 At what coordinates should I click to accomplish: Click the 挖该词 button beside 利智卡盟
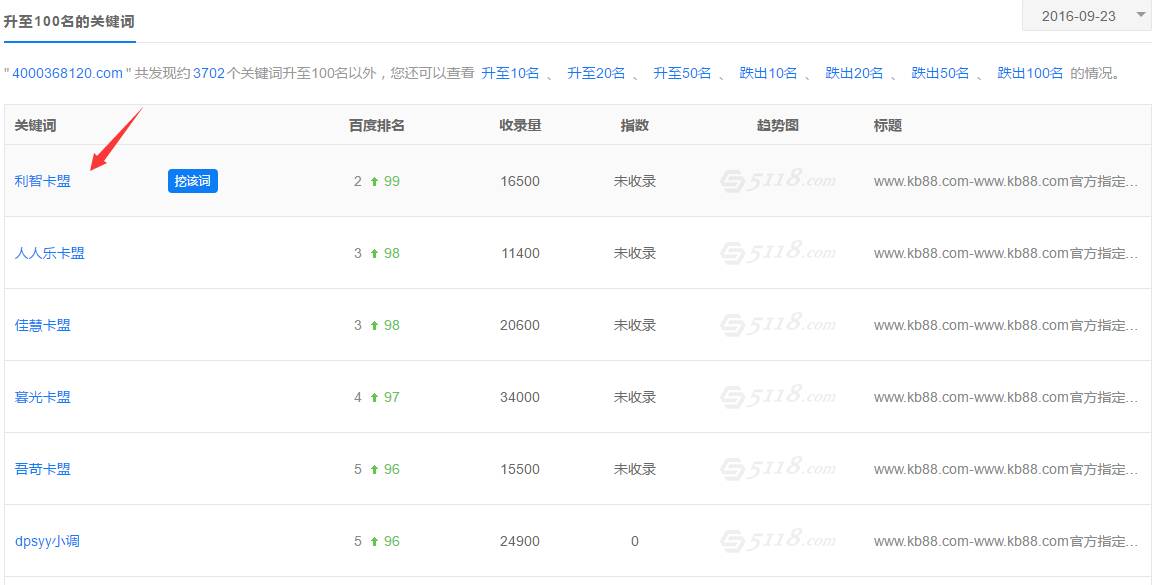(192, 181)
